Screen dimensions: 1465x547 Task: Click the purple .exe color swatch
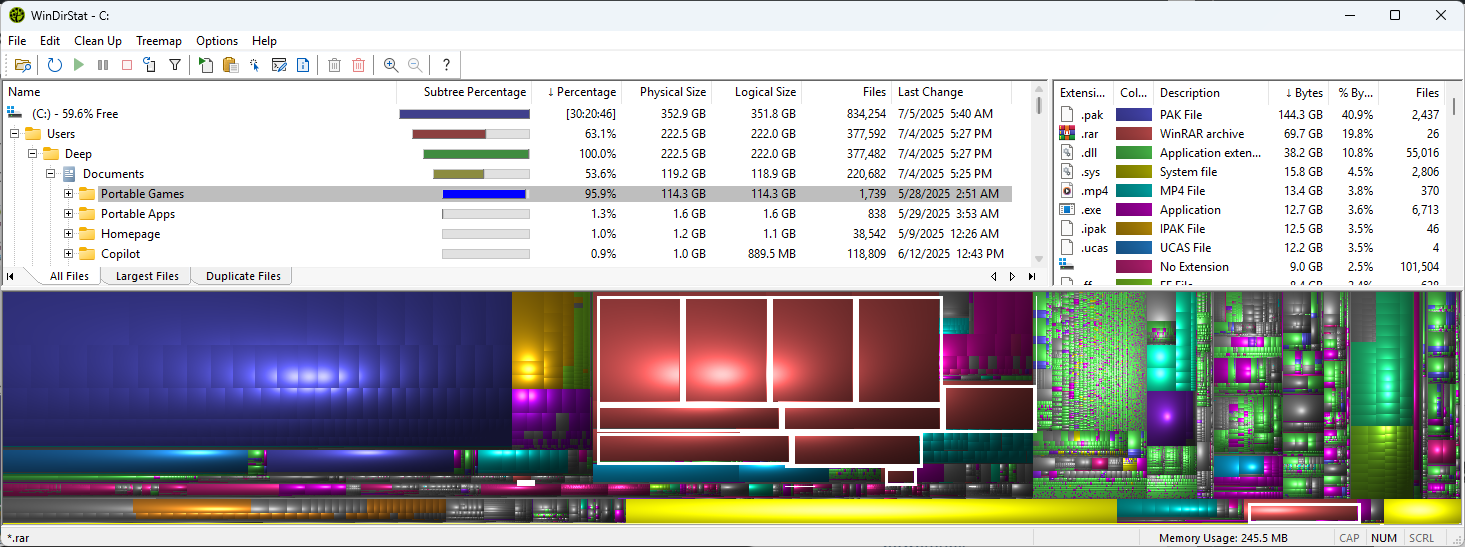point(1134,210)
